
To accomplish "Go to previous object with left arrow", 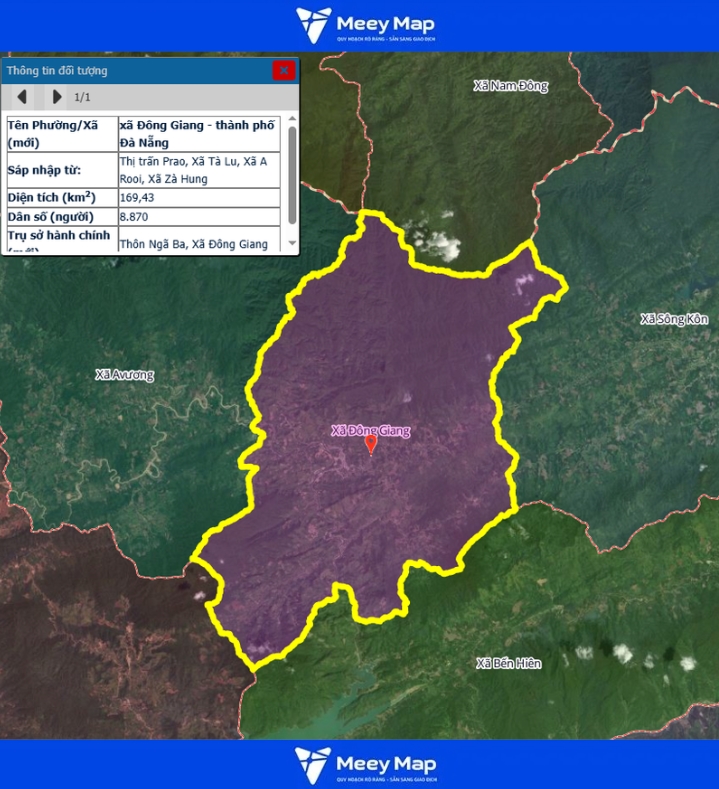I will [x=22, y=97].
